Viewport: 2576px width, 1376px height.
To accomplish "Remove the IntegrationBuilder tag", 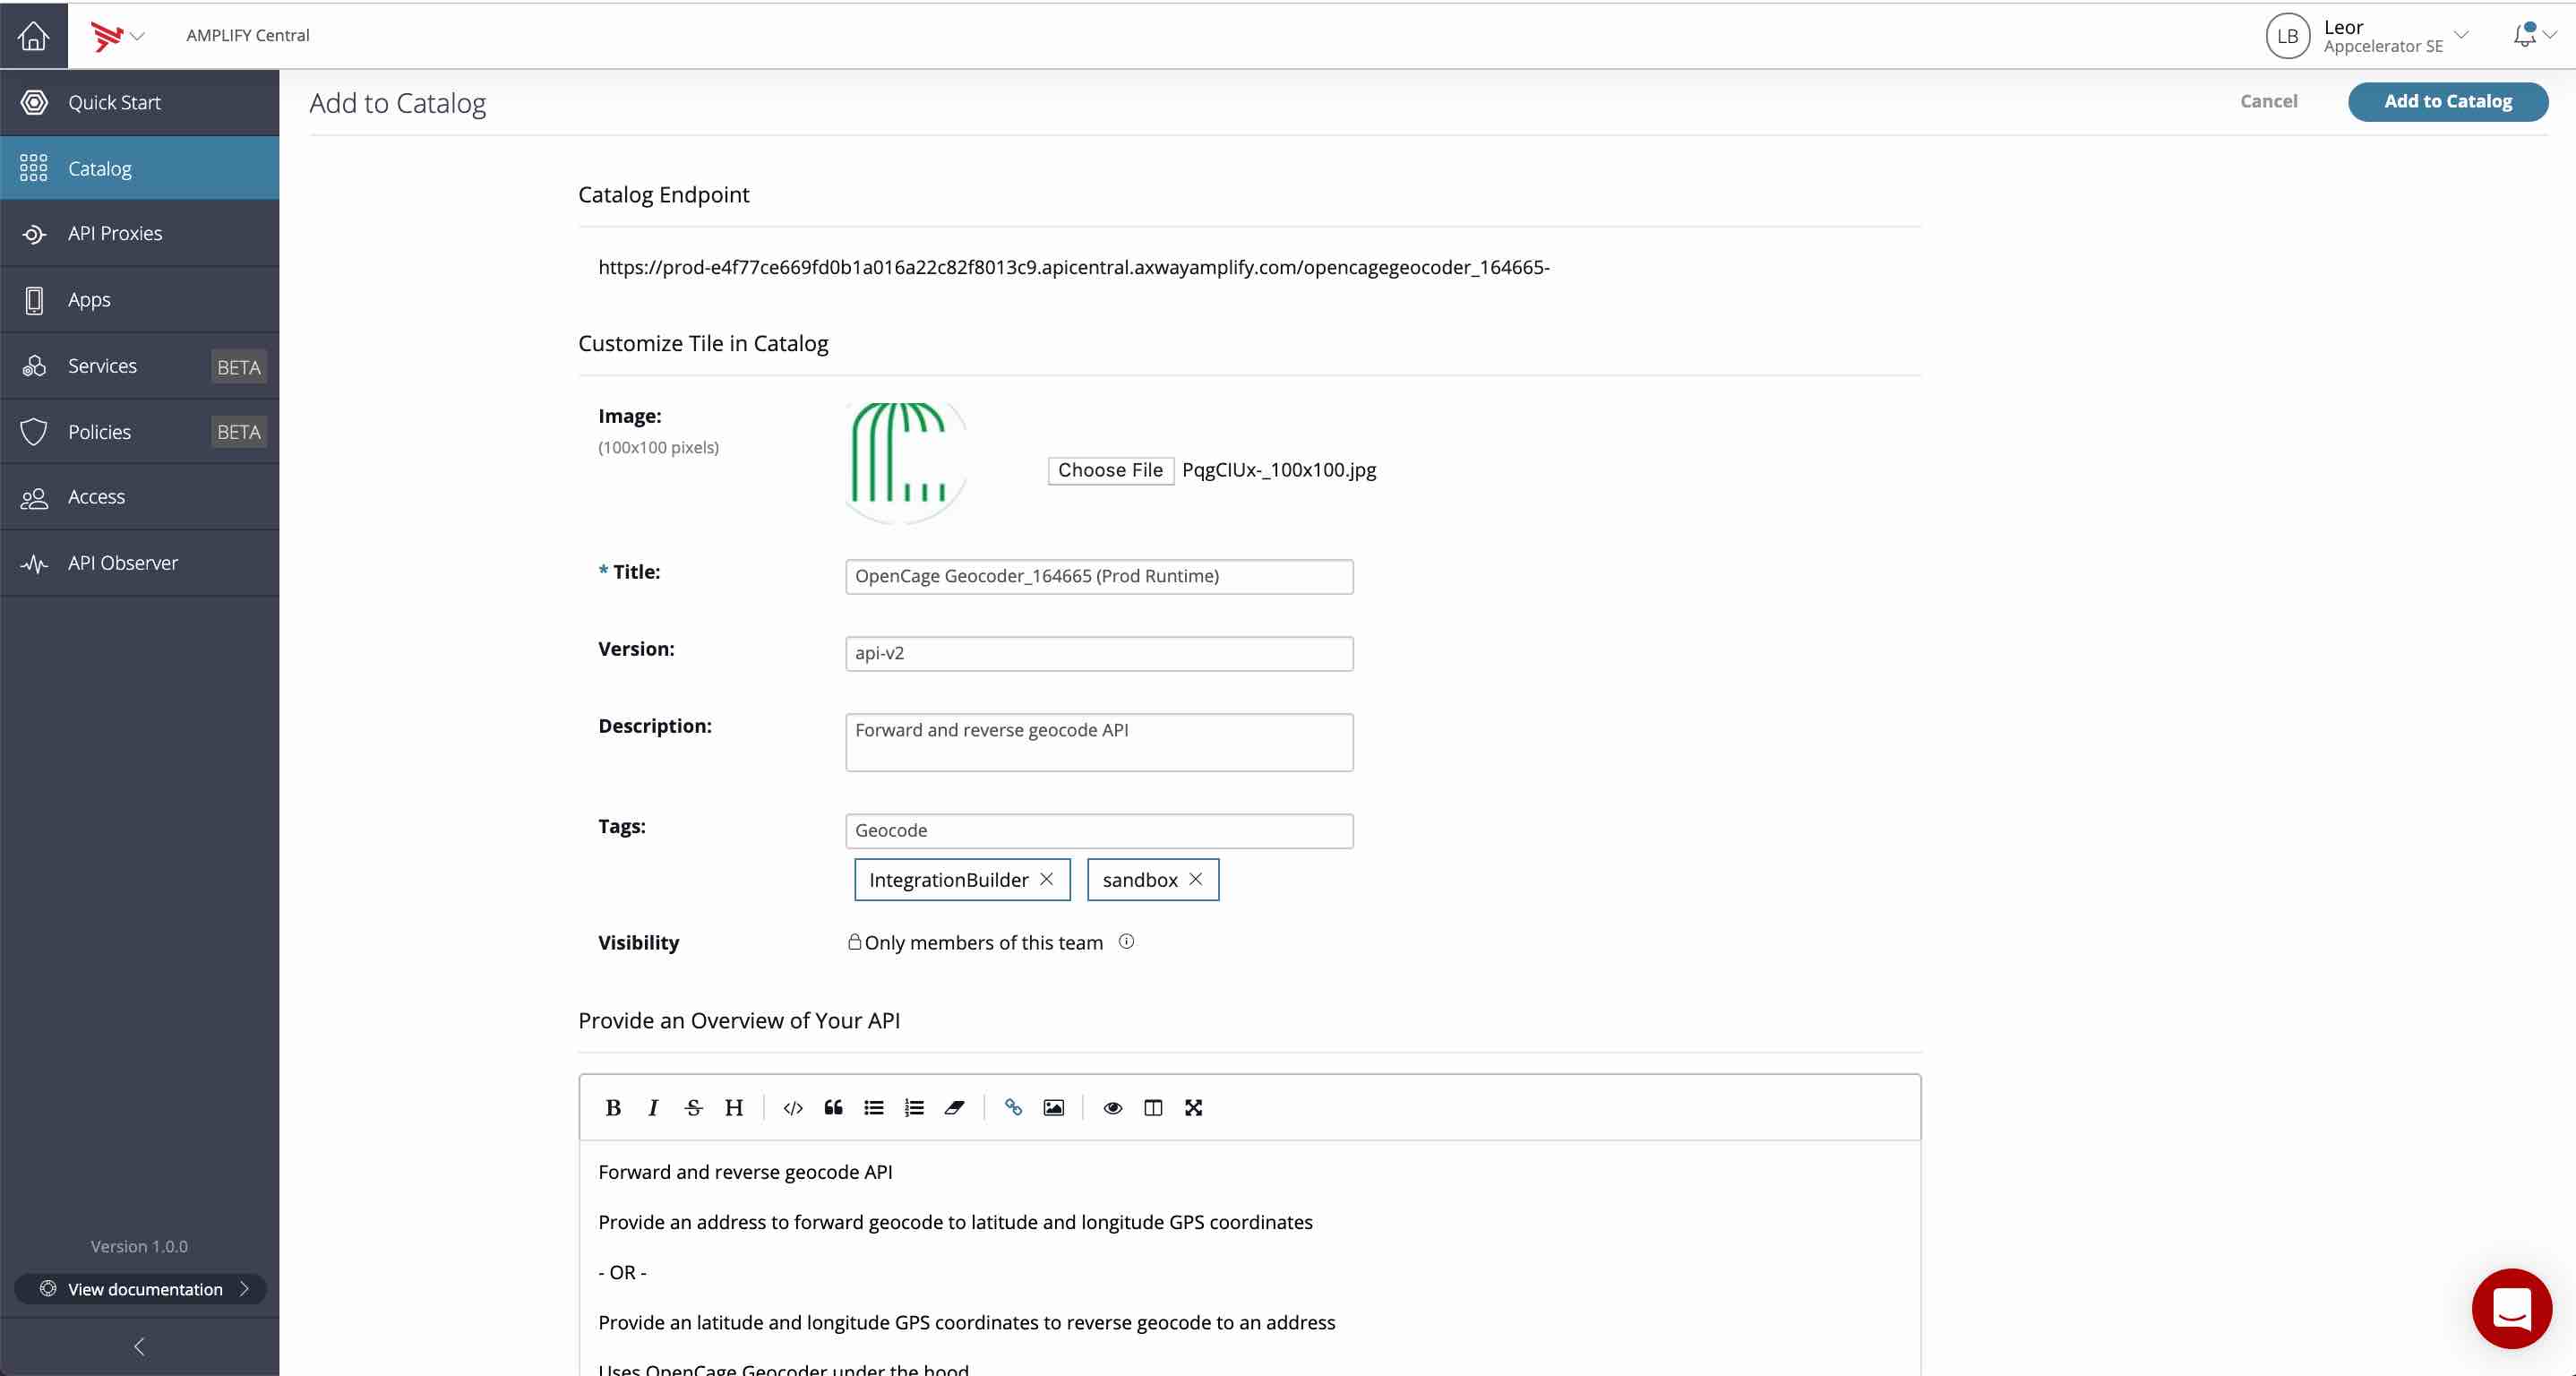I will point(1046,879).
